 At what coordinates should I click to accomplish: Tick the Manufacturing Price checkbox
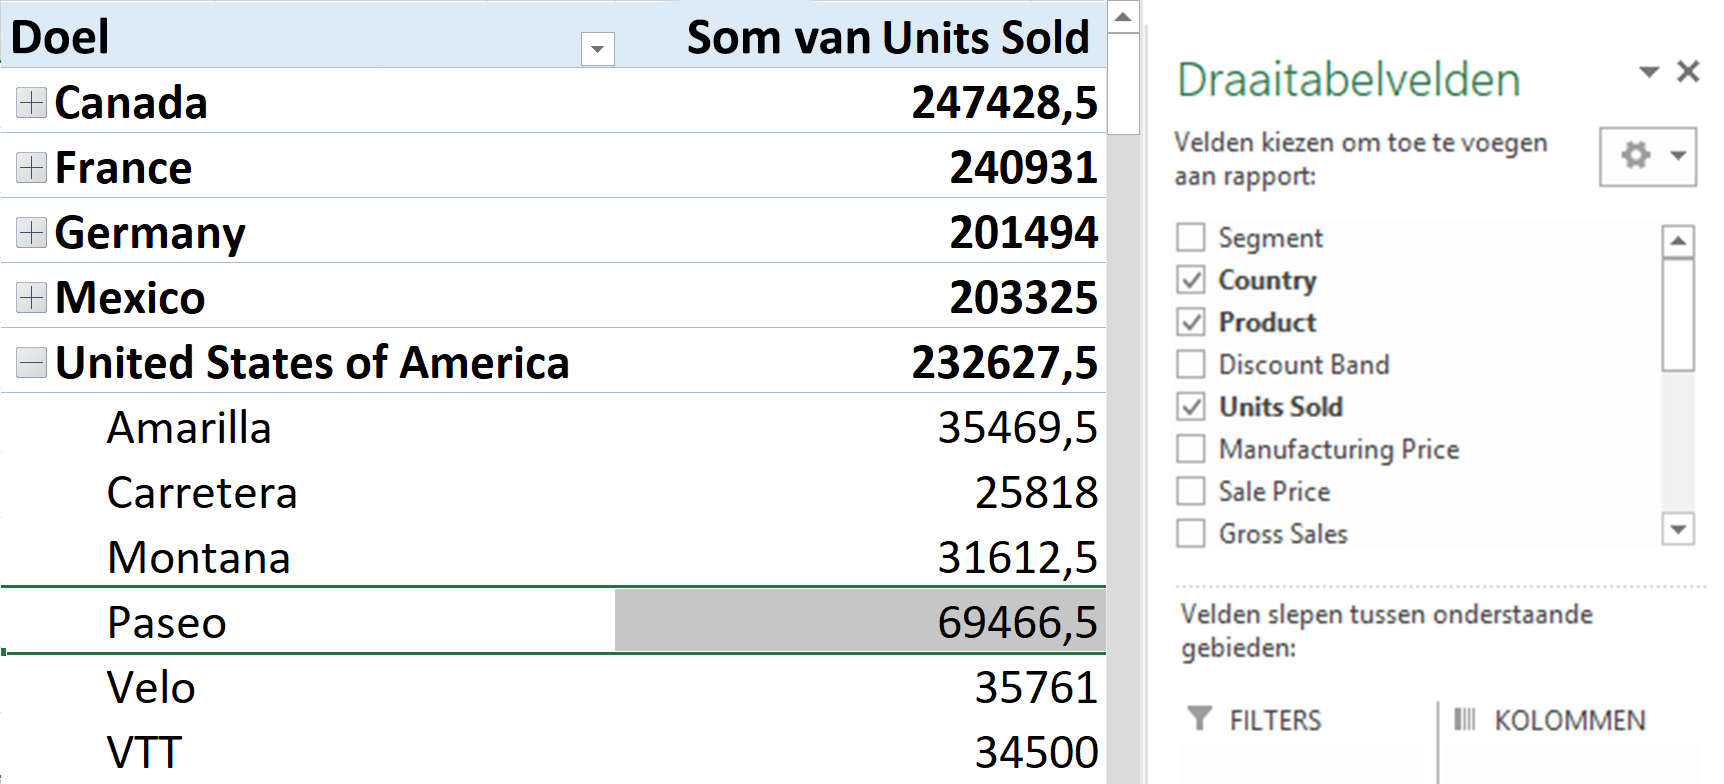[x=1191, y=449]
